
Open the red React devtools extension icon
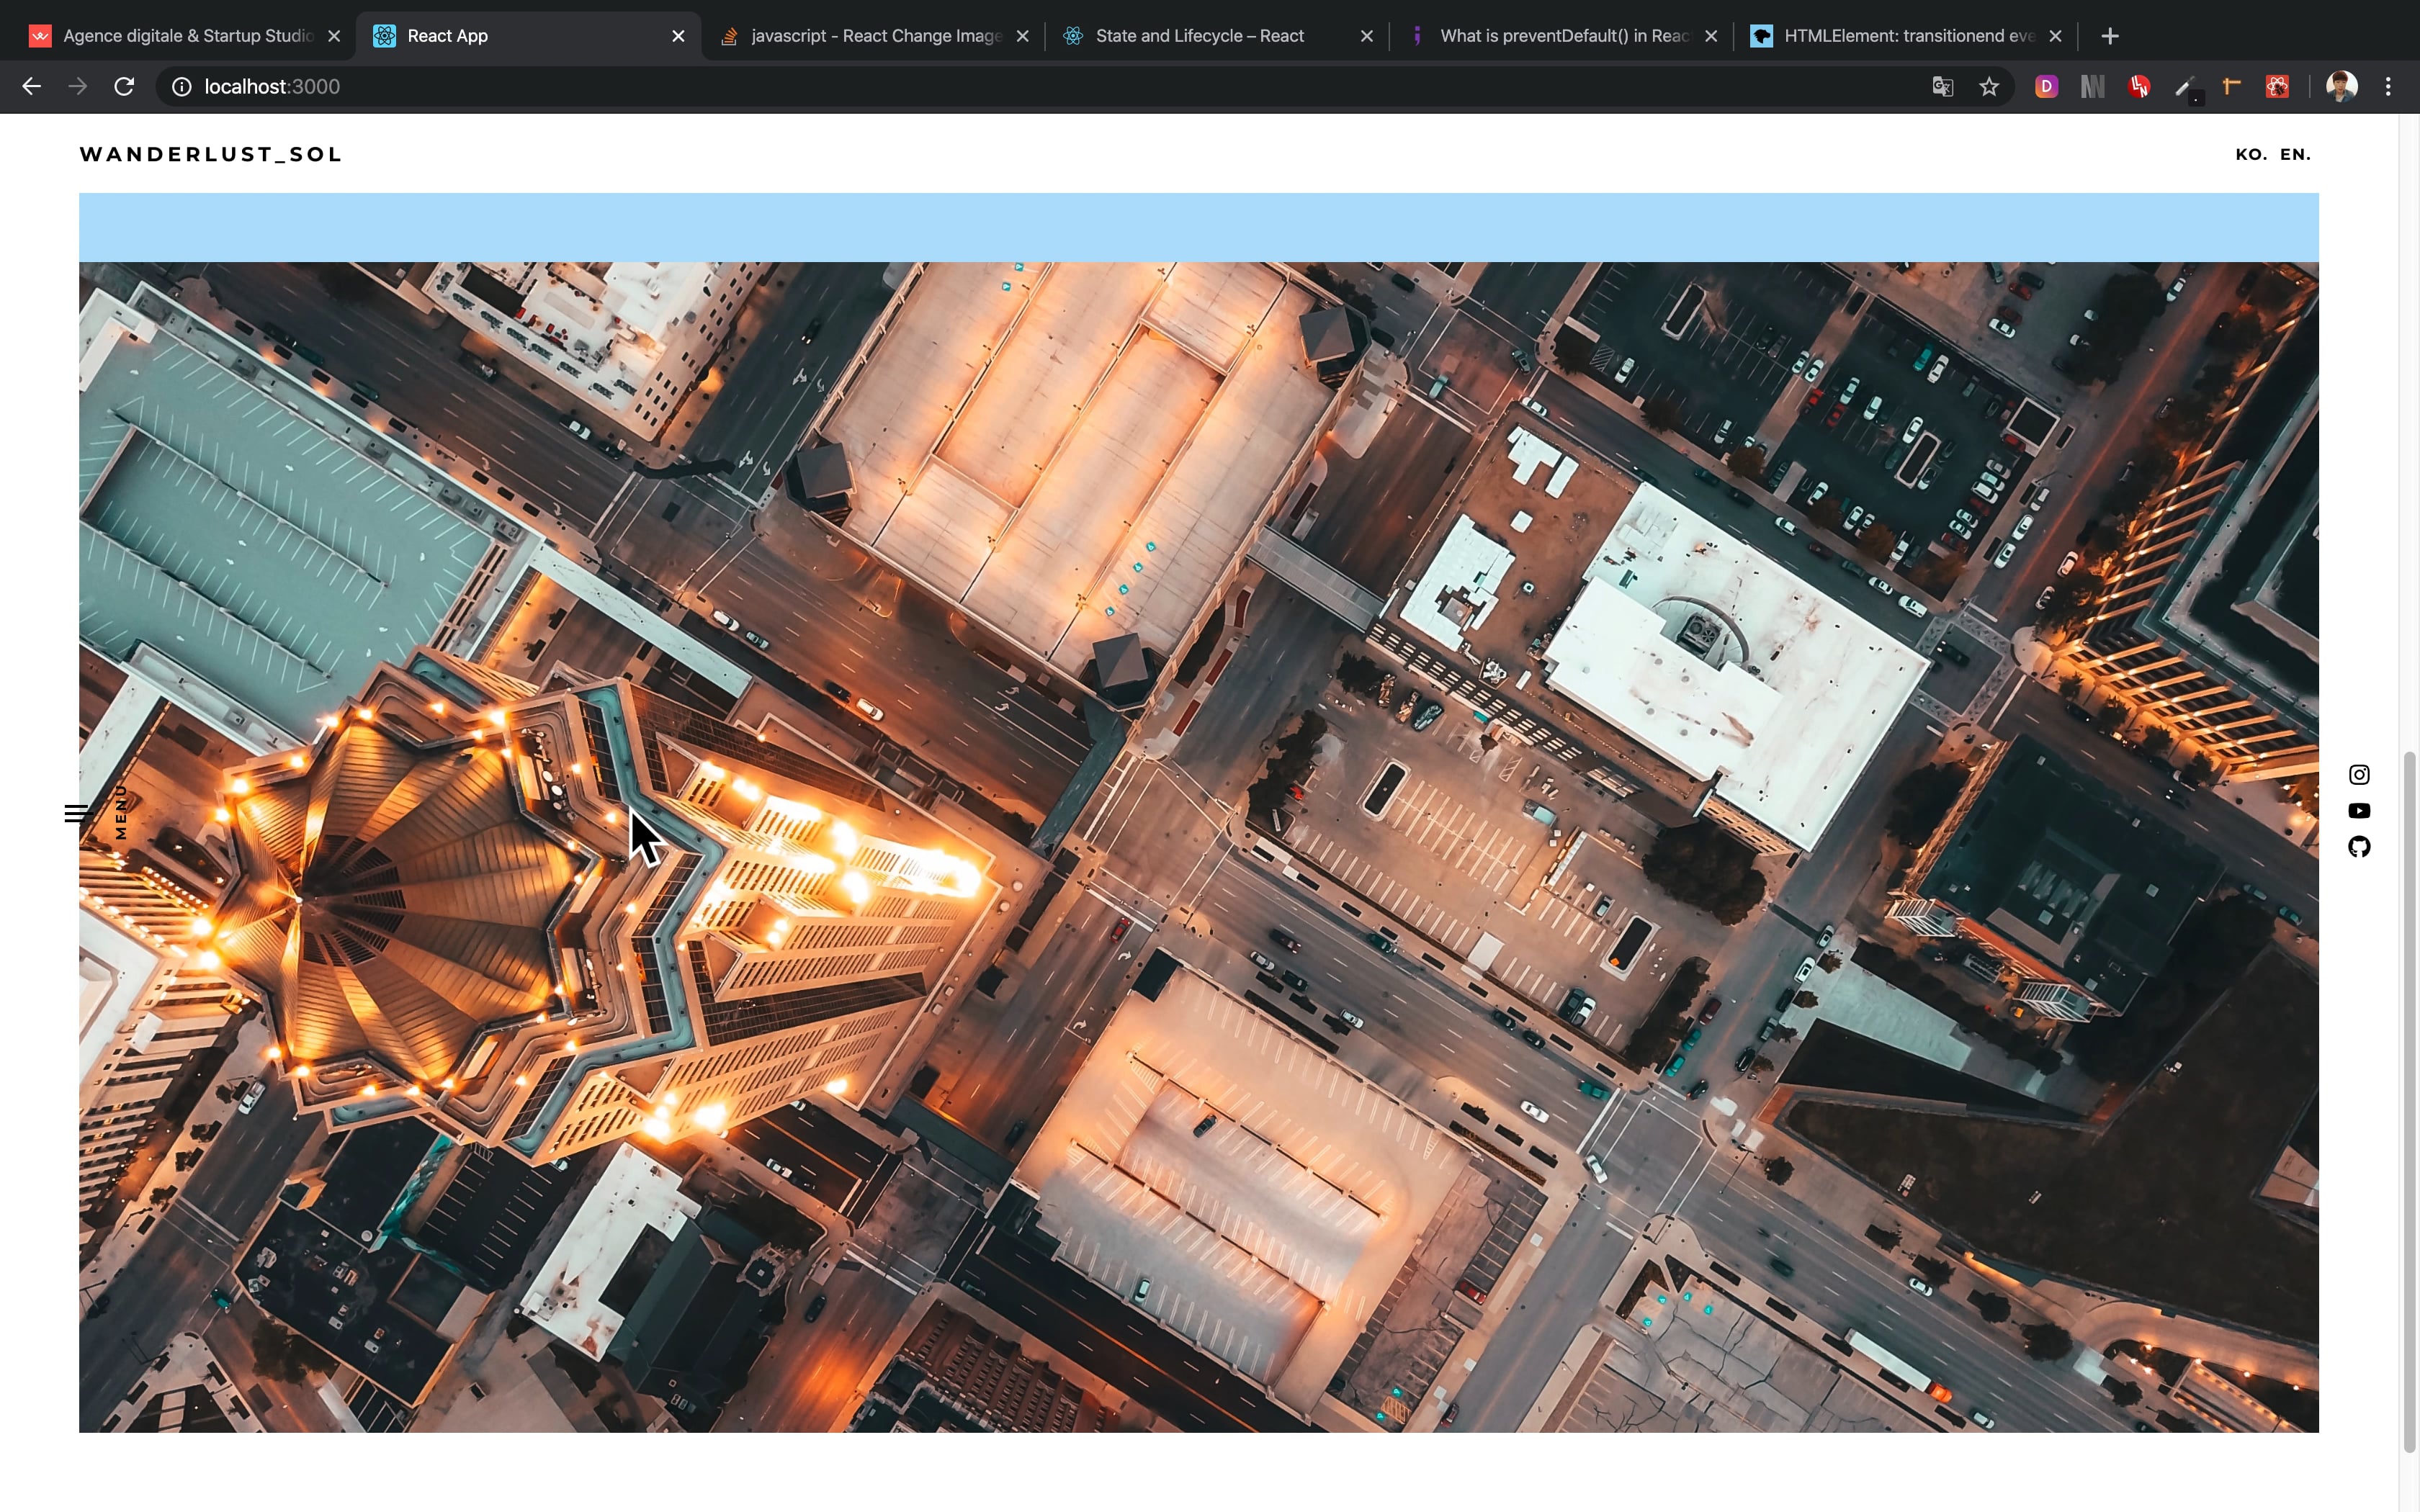(x=2277, y=87)
